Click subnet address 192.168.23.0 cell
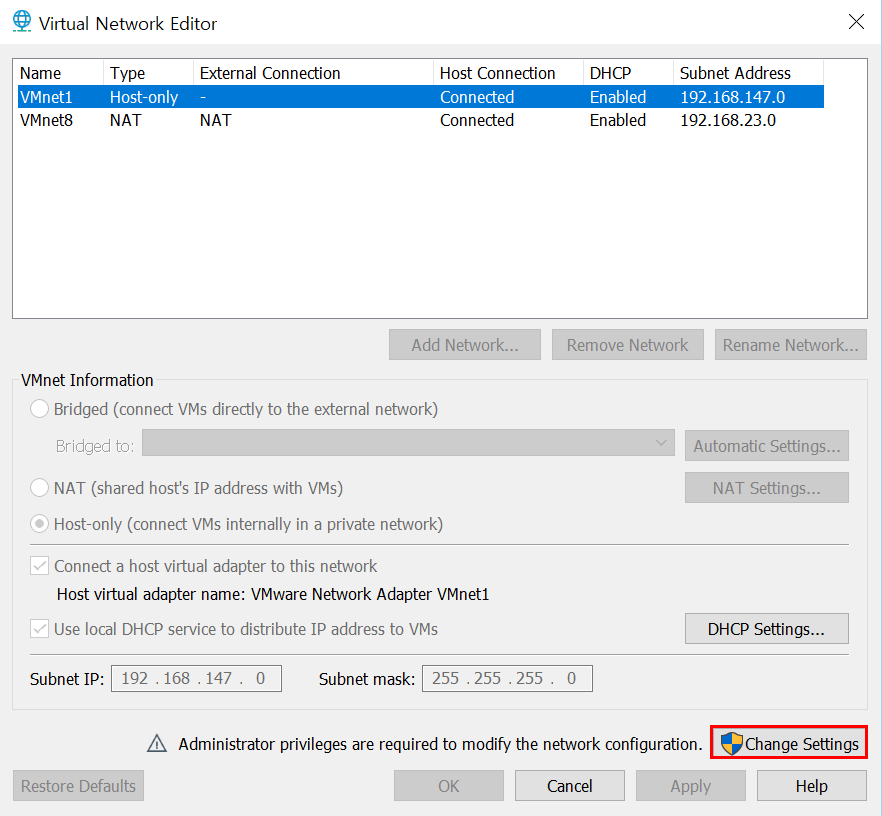The height and width of the screenshot is (816, 882). 728,120
